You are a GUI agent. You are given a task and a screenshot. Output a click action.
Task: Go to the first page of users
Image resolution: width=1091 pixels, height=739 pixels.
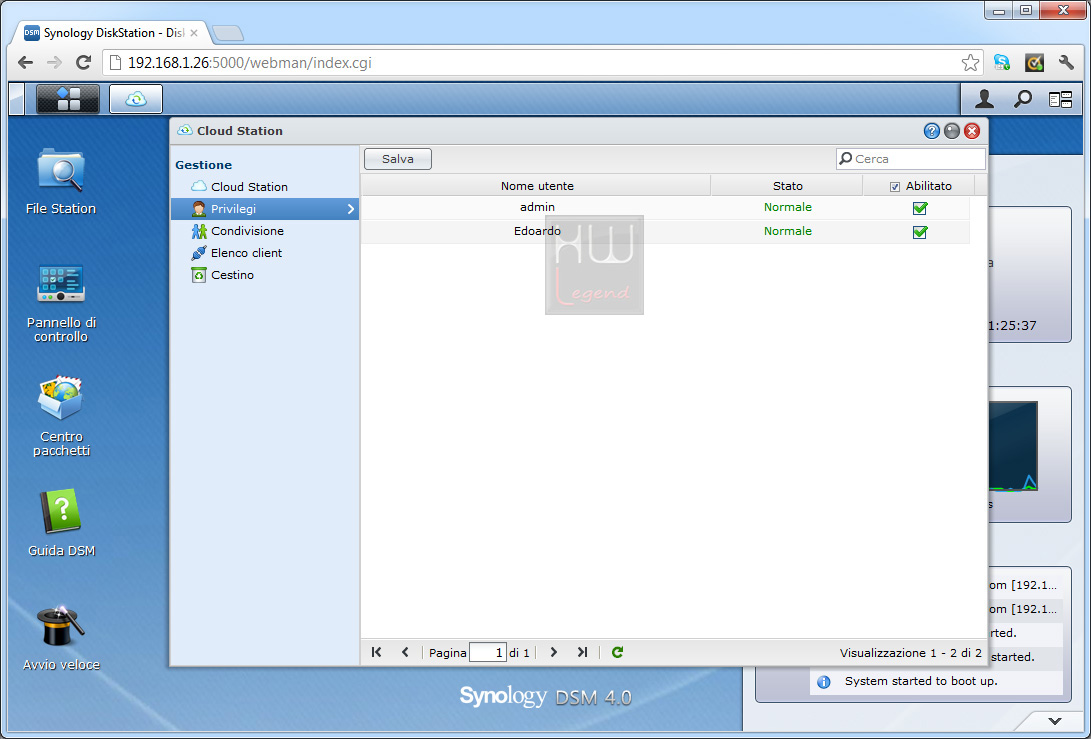(x=376, y=652)
